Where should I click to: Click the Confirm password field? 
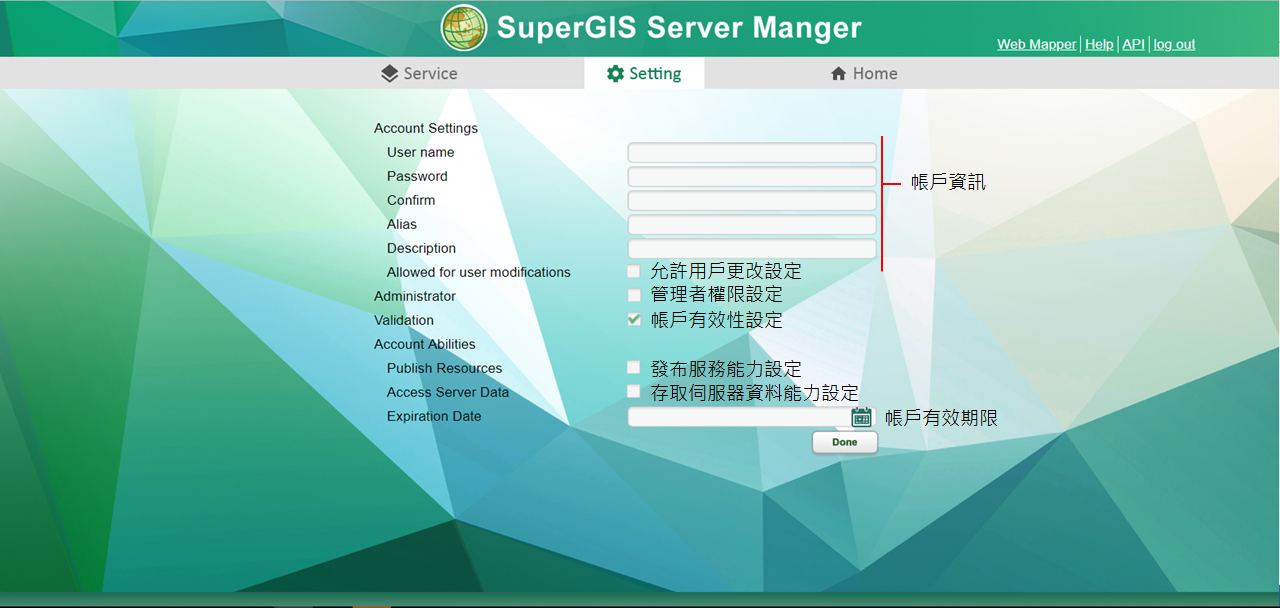coord(752,201)
